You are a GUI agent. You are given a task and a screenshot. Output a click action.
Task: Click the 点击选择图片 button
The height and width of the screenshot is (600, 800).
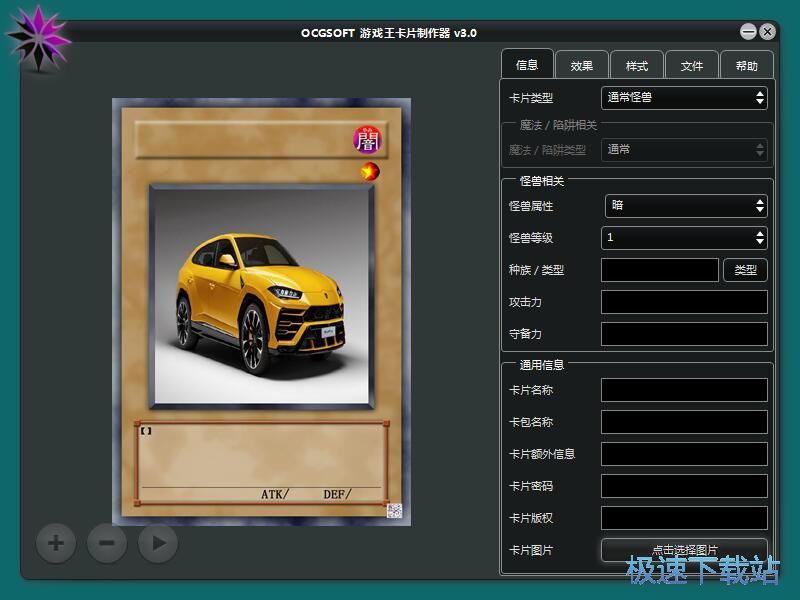(684, 550)
